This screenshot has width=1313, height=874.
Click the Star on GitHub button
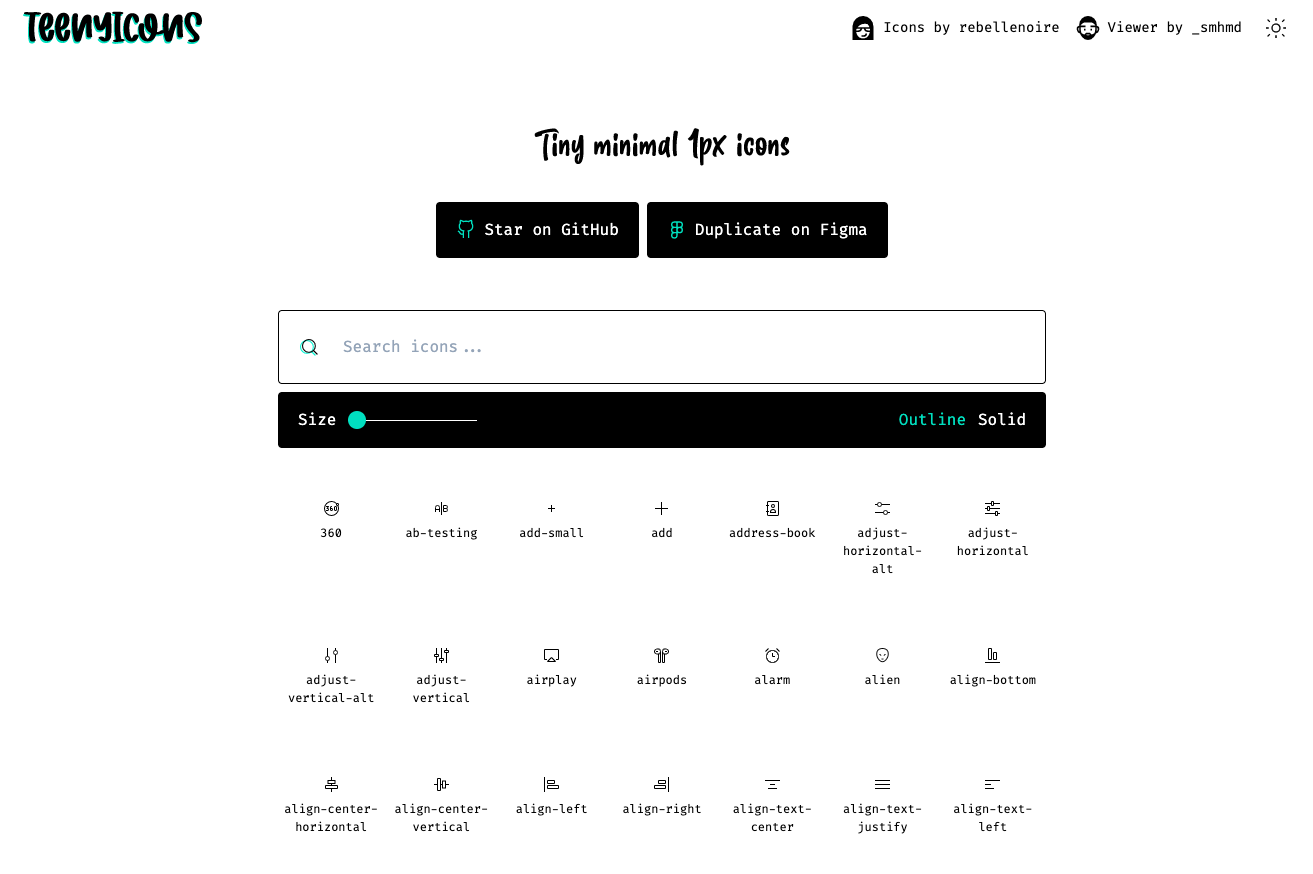coord(537,230)
